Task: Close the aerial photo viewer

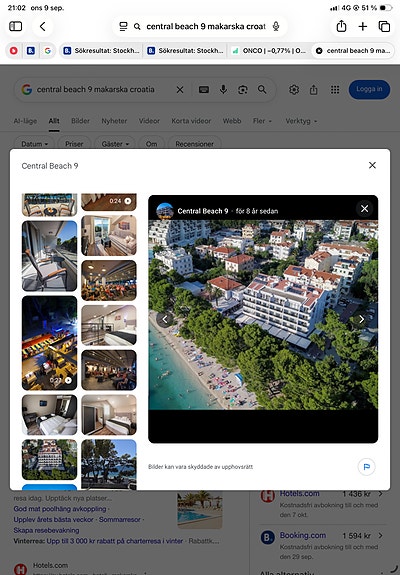Action: tap(364, 209)
